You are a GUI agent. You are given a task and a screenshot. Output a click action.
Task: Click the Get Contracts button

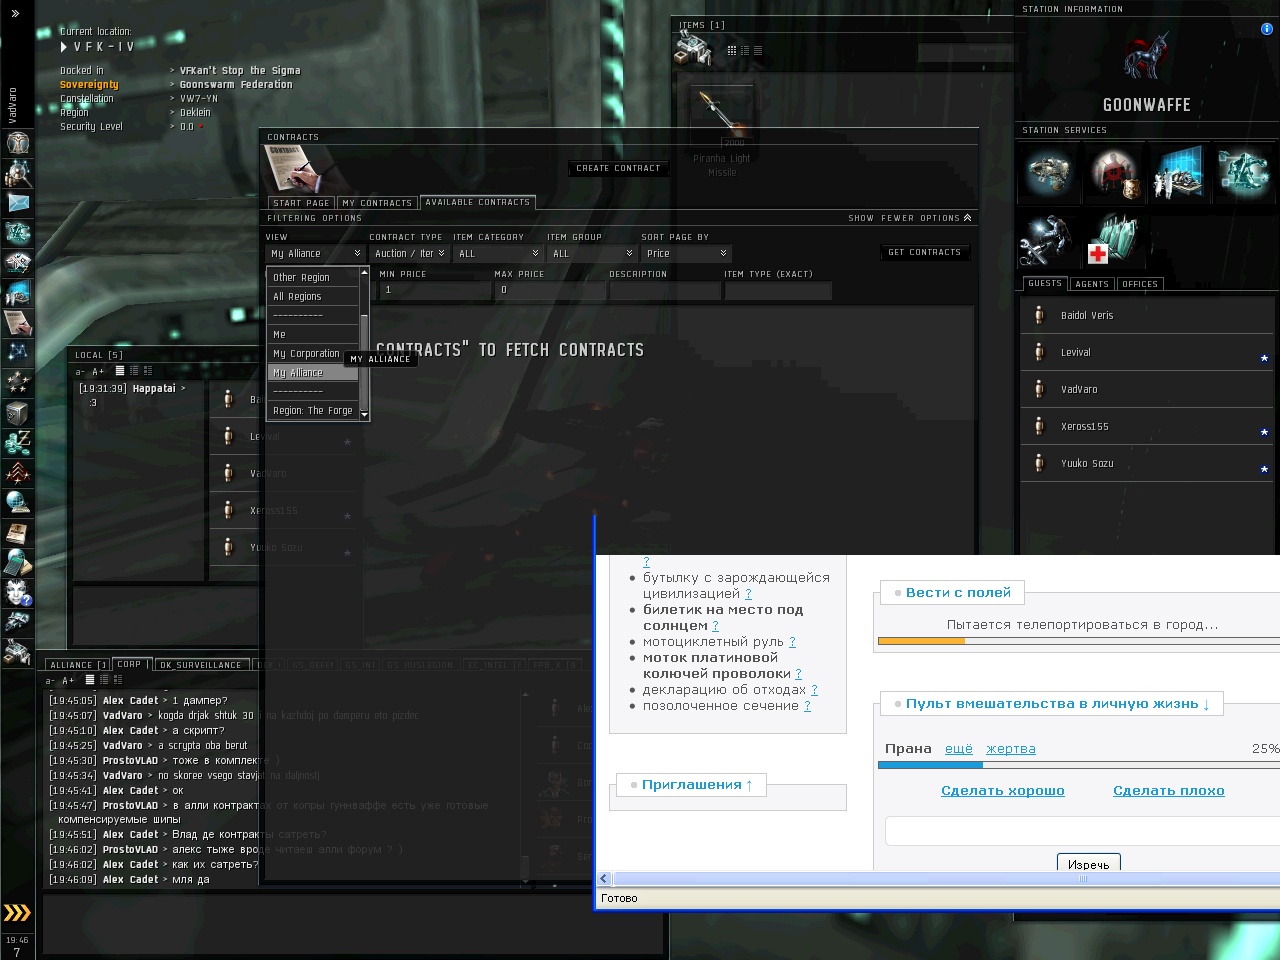click(x=925, y=252)
